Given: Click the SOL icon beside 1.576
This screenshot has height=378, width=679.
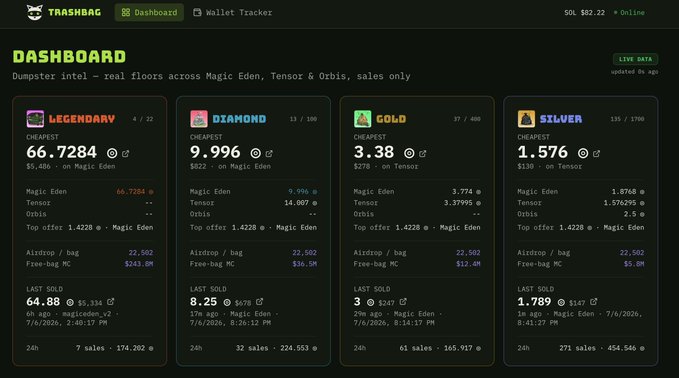Looking at the screenshot, I should (x=583, y=153).
